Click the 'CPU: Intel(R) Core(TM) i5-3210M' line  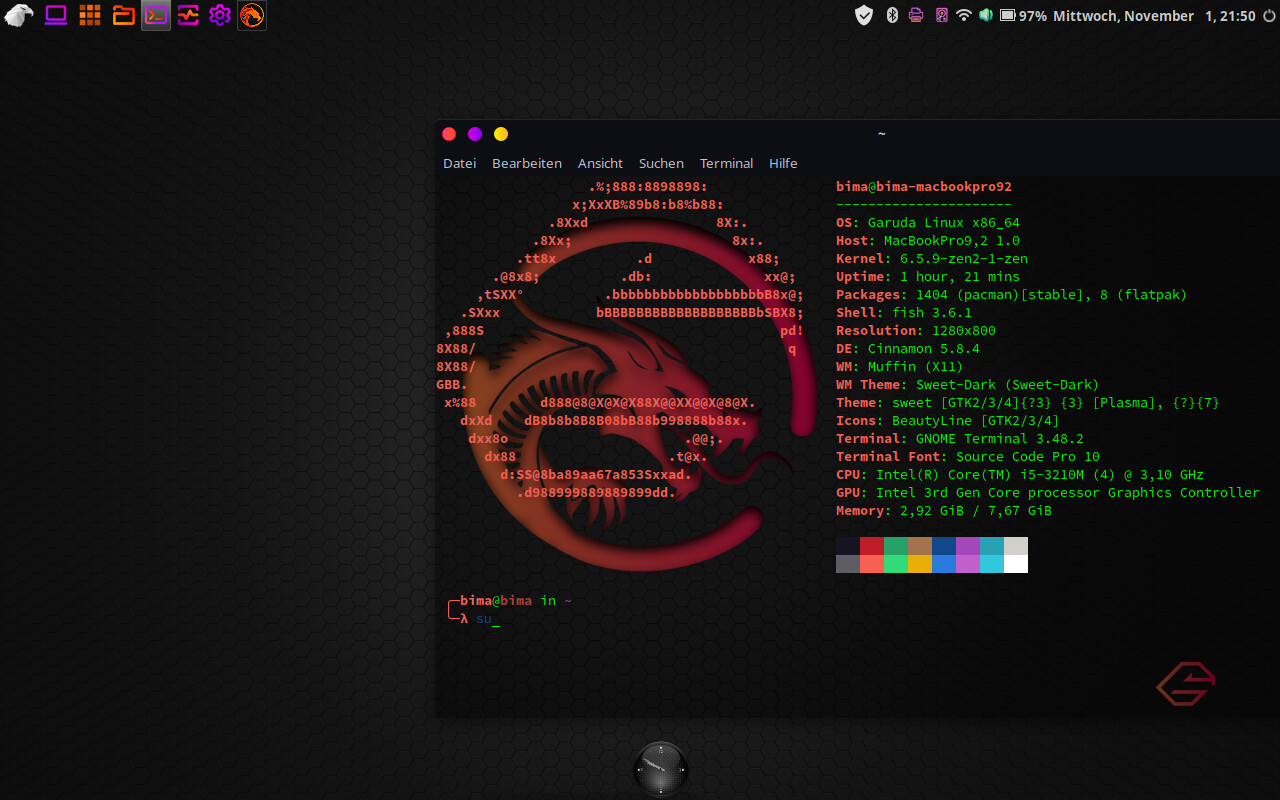1020,475
